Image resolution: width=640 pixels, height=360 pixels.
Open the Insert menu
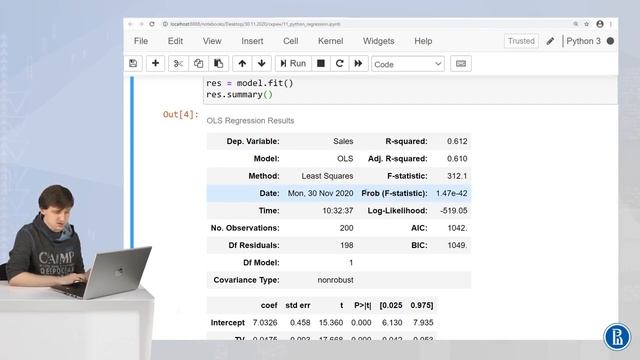[252, 41]
